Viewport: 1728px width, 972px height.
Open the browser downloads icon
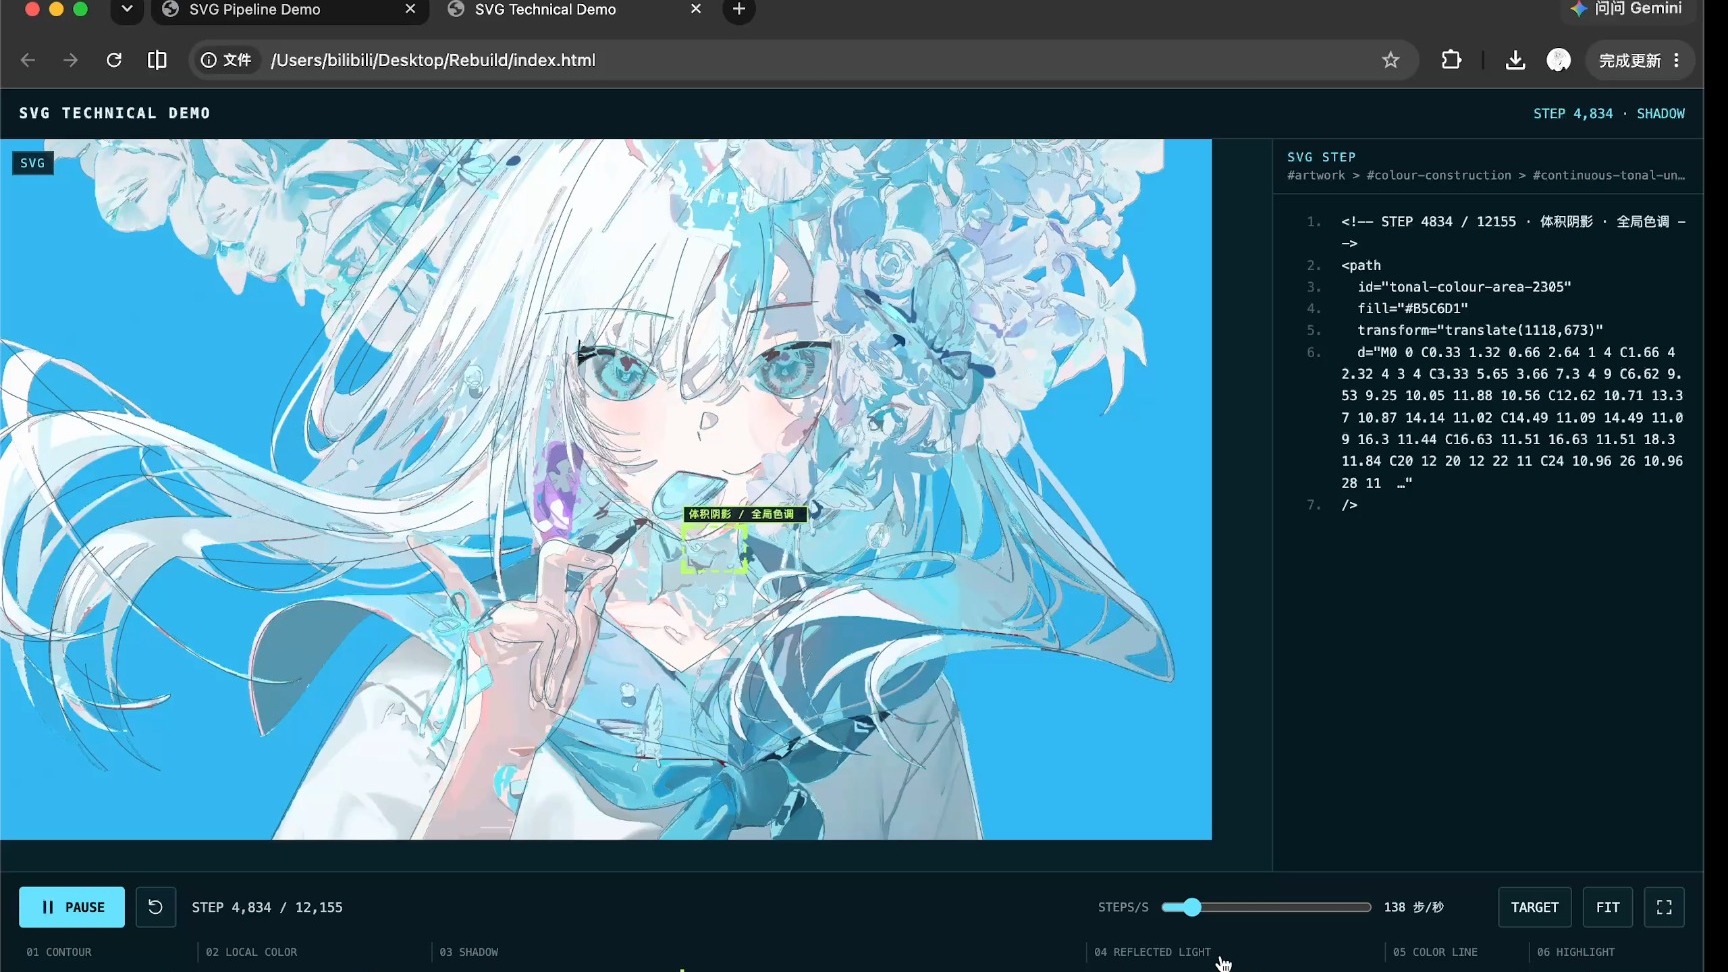coord(1515,60)
